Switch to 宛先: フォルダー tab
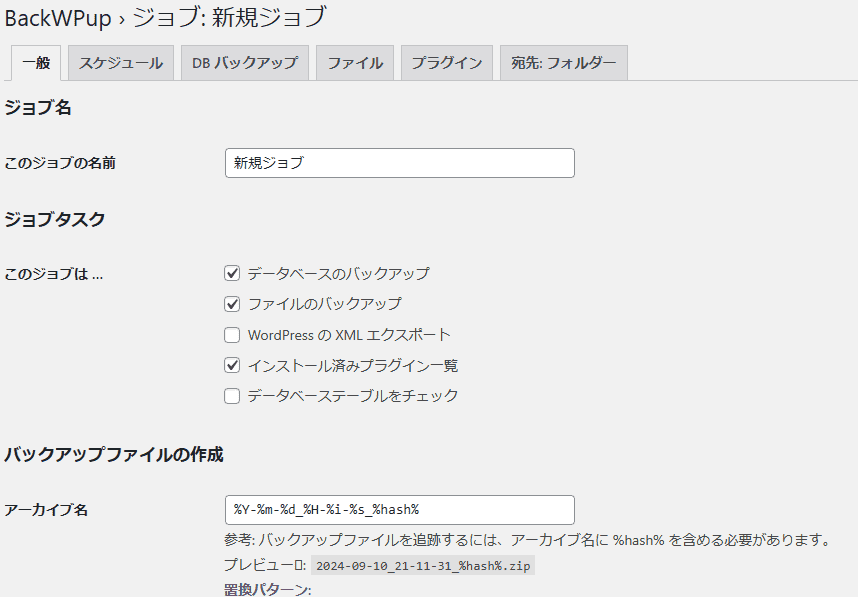Screen dimensions: 858x597 pyautogui.click(x=564, y=62)
